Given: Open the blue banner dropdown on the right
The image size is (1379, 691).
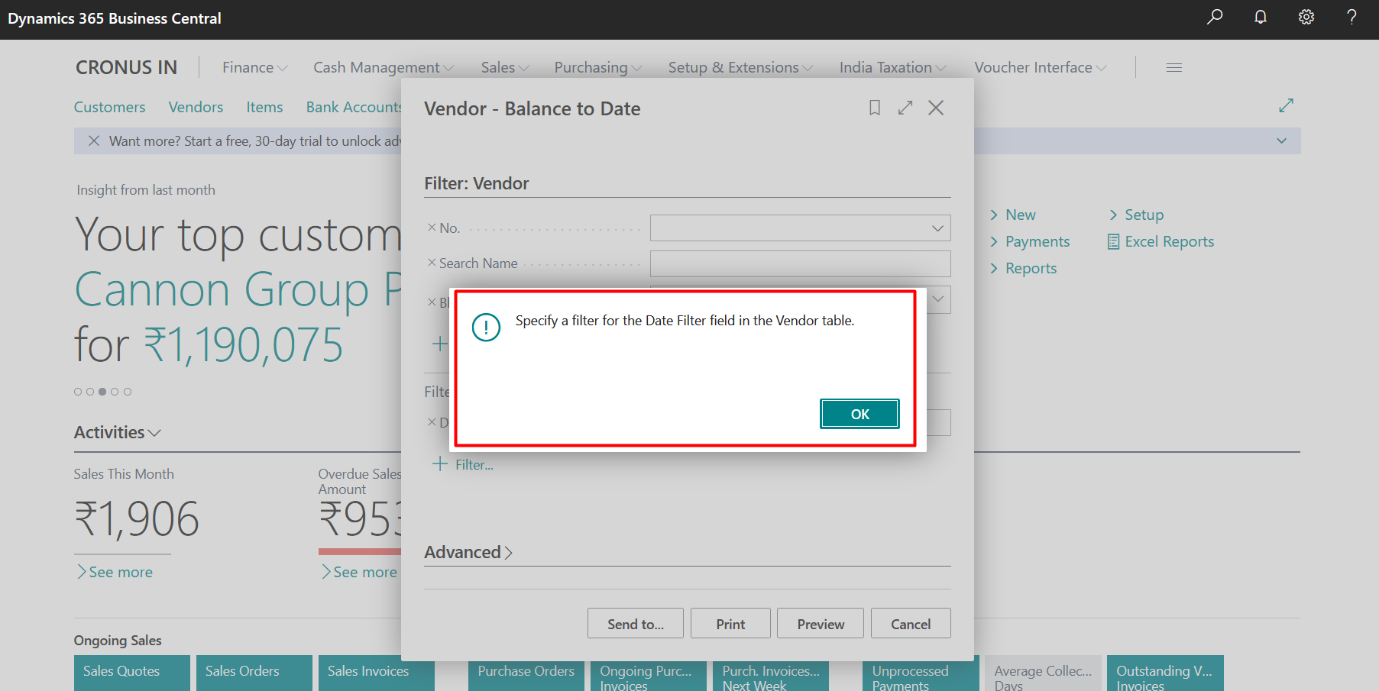Looking at the screenshot, I should pos(1281,140).
